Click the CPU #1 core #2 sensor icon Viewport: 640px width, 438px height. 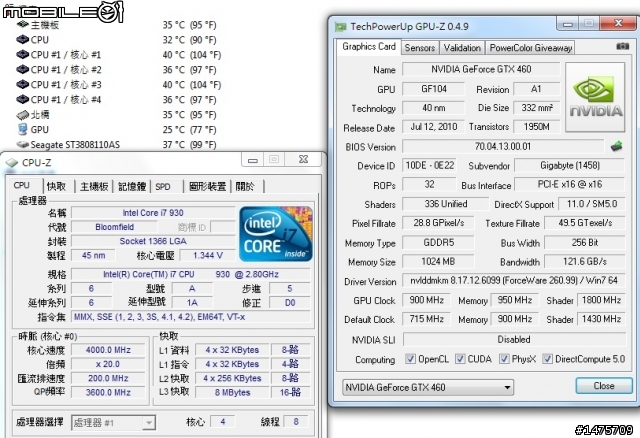[22, 69]
